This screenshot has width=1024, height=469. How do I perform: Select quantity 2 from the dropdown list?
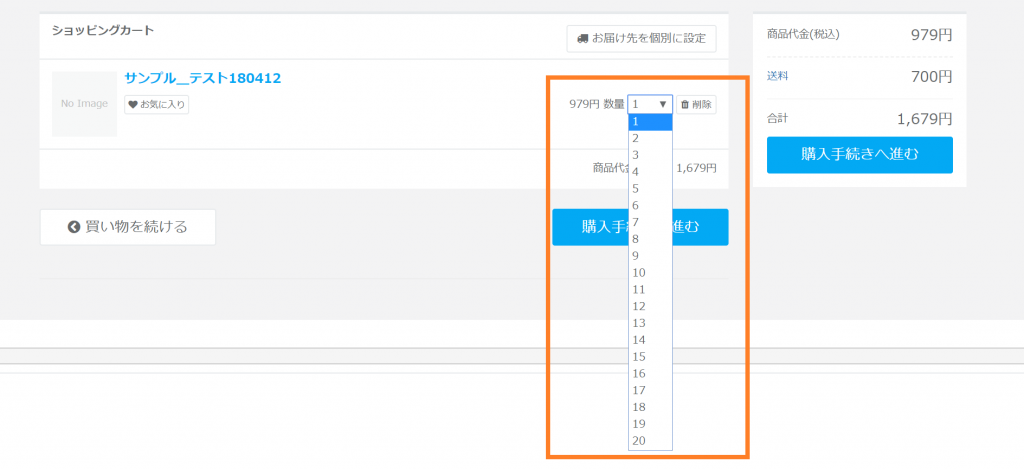point(649,138)
